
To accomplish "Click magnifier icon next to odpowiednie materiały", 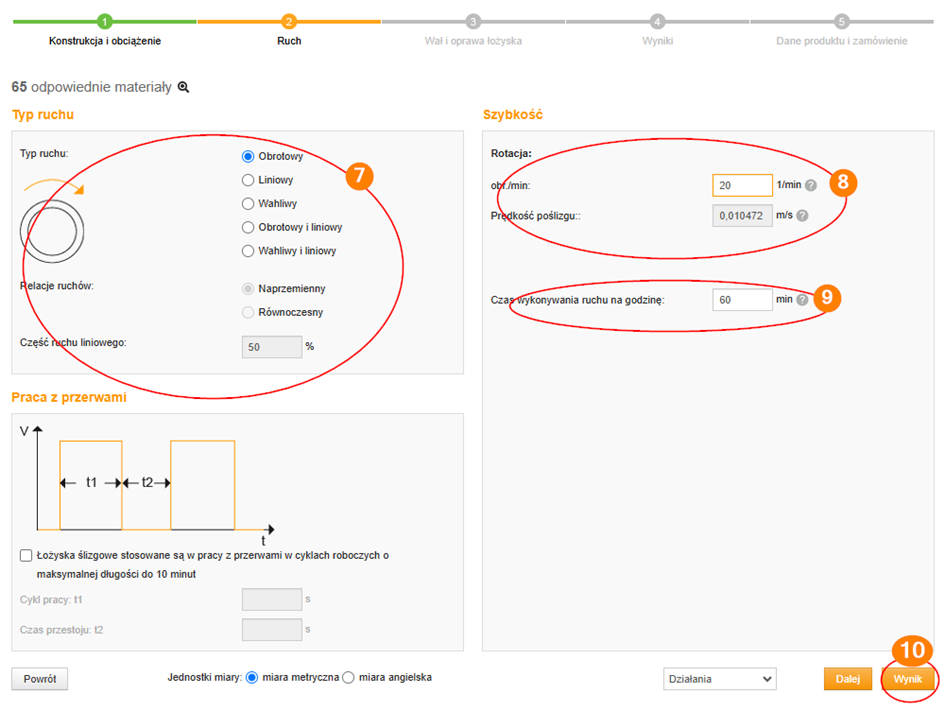I will pyautogui.click(x=183, y=87).
